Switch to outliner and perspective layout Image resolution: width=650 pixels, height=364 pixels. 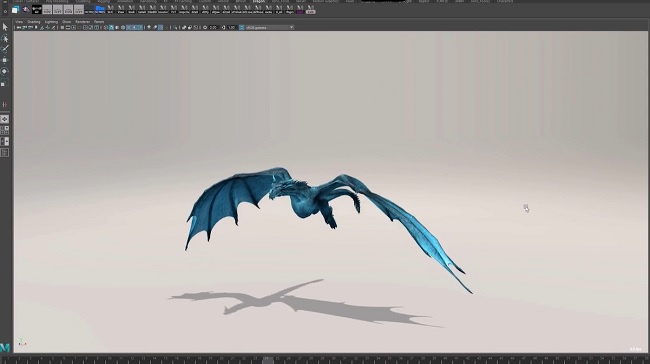coord(5,153)
